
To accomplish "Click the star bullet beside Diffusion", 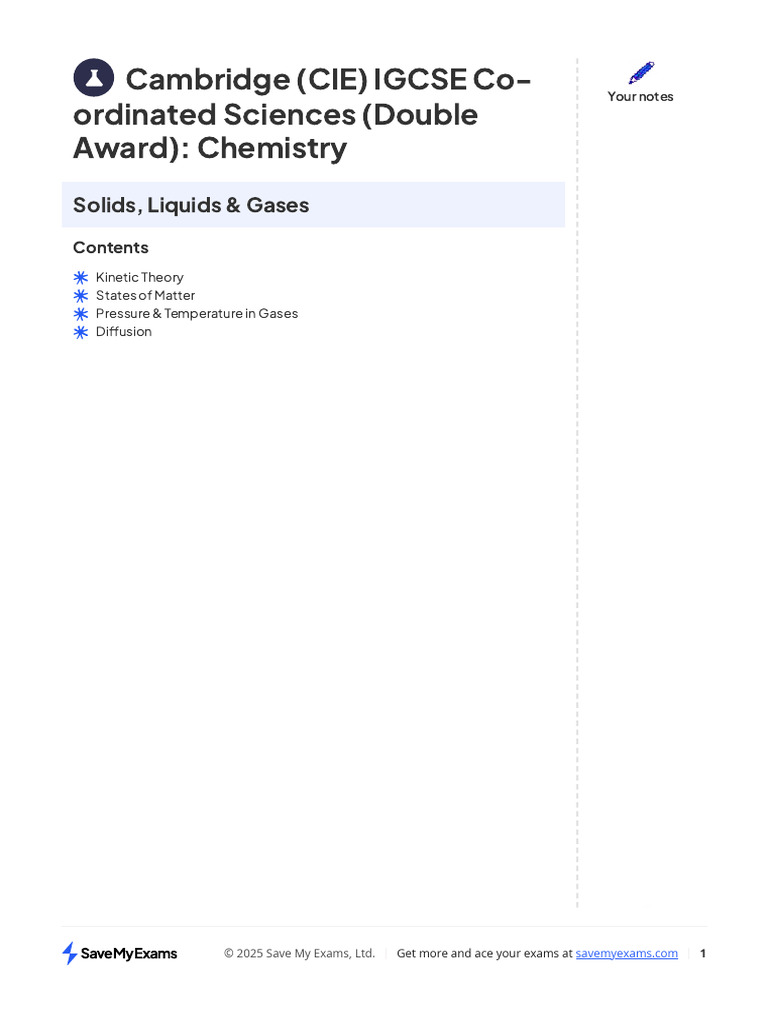I will click(81, 332).
